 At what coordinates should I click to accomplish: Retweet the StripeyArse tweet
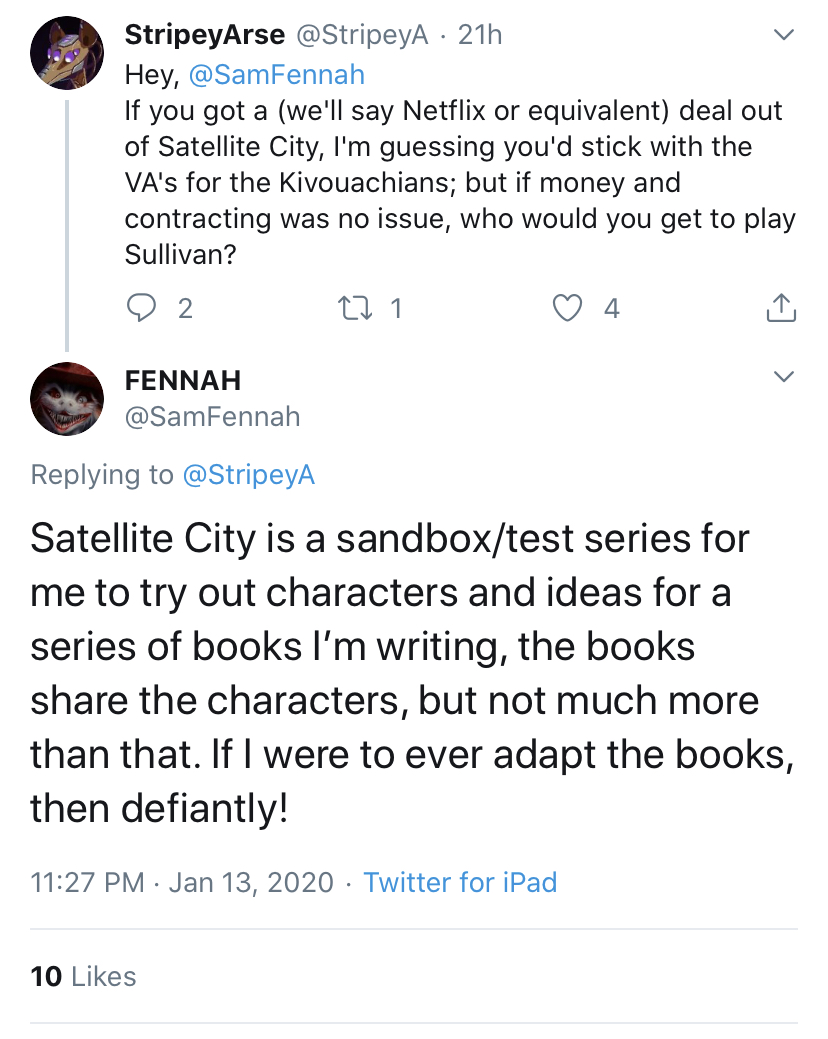(354, 308)
